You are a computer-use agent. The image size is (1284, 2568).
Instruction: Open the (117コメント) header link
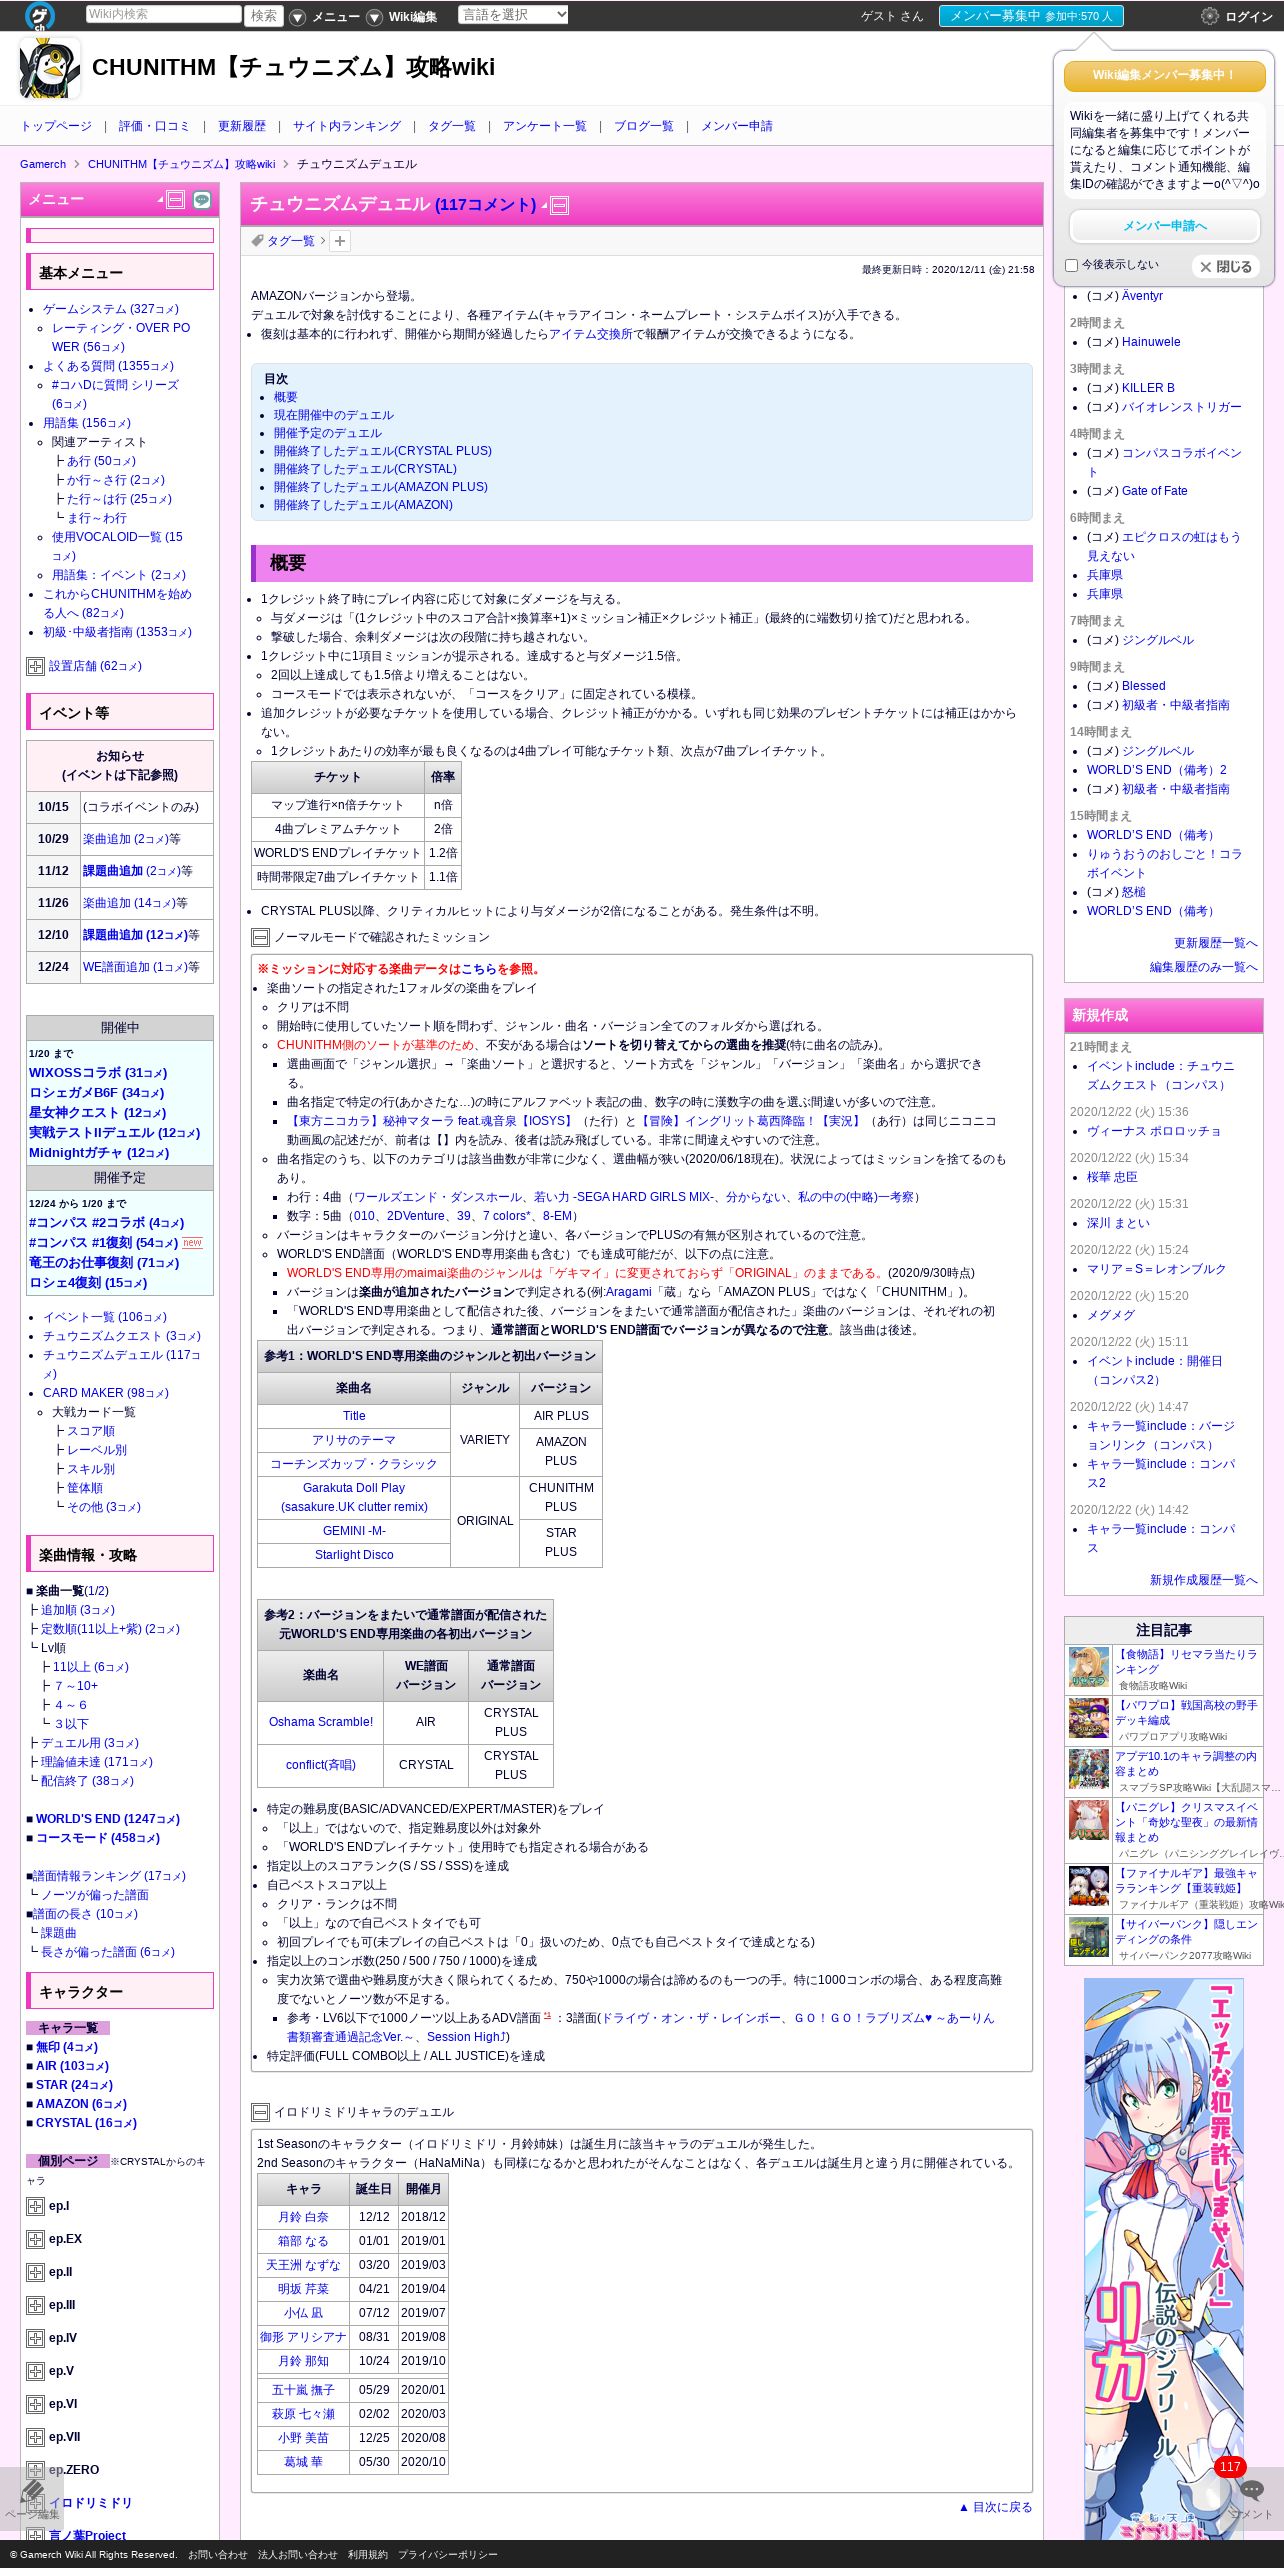[x=485, y=205]
